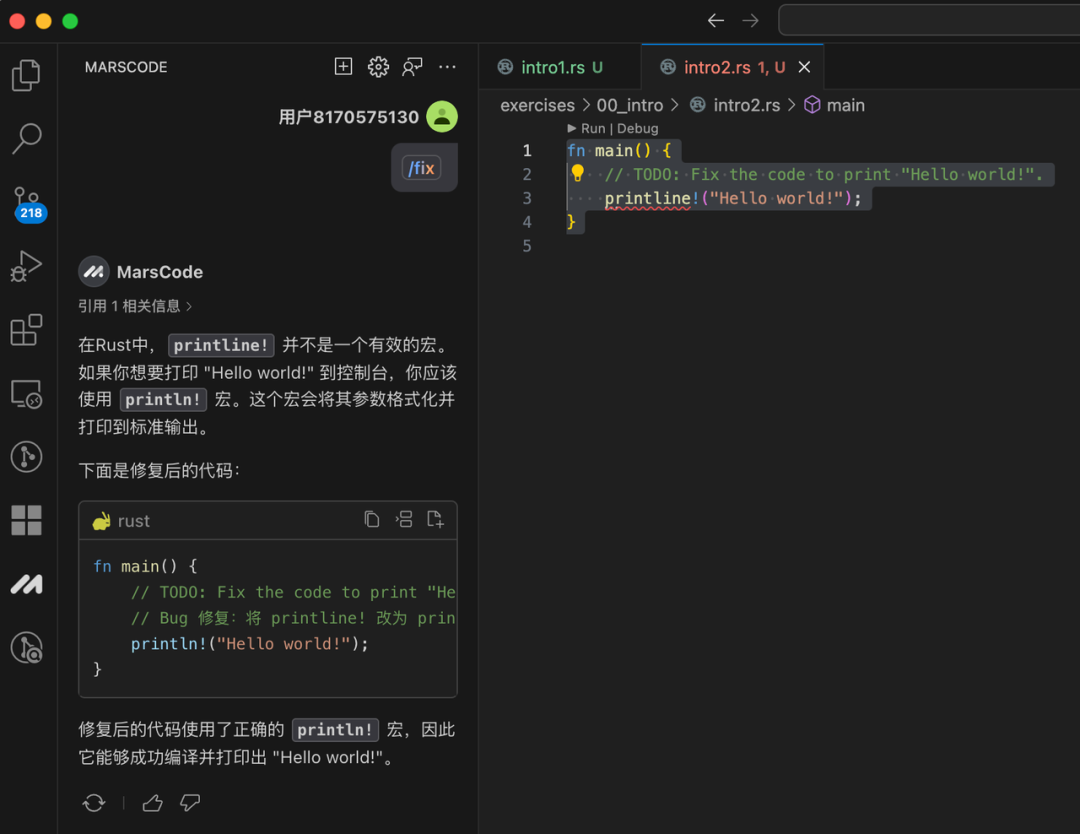This screenshot has width=1080, height=834.
Task: Click the MARSCODE panel title
Action: tap(126, 67)
